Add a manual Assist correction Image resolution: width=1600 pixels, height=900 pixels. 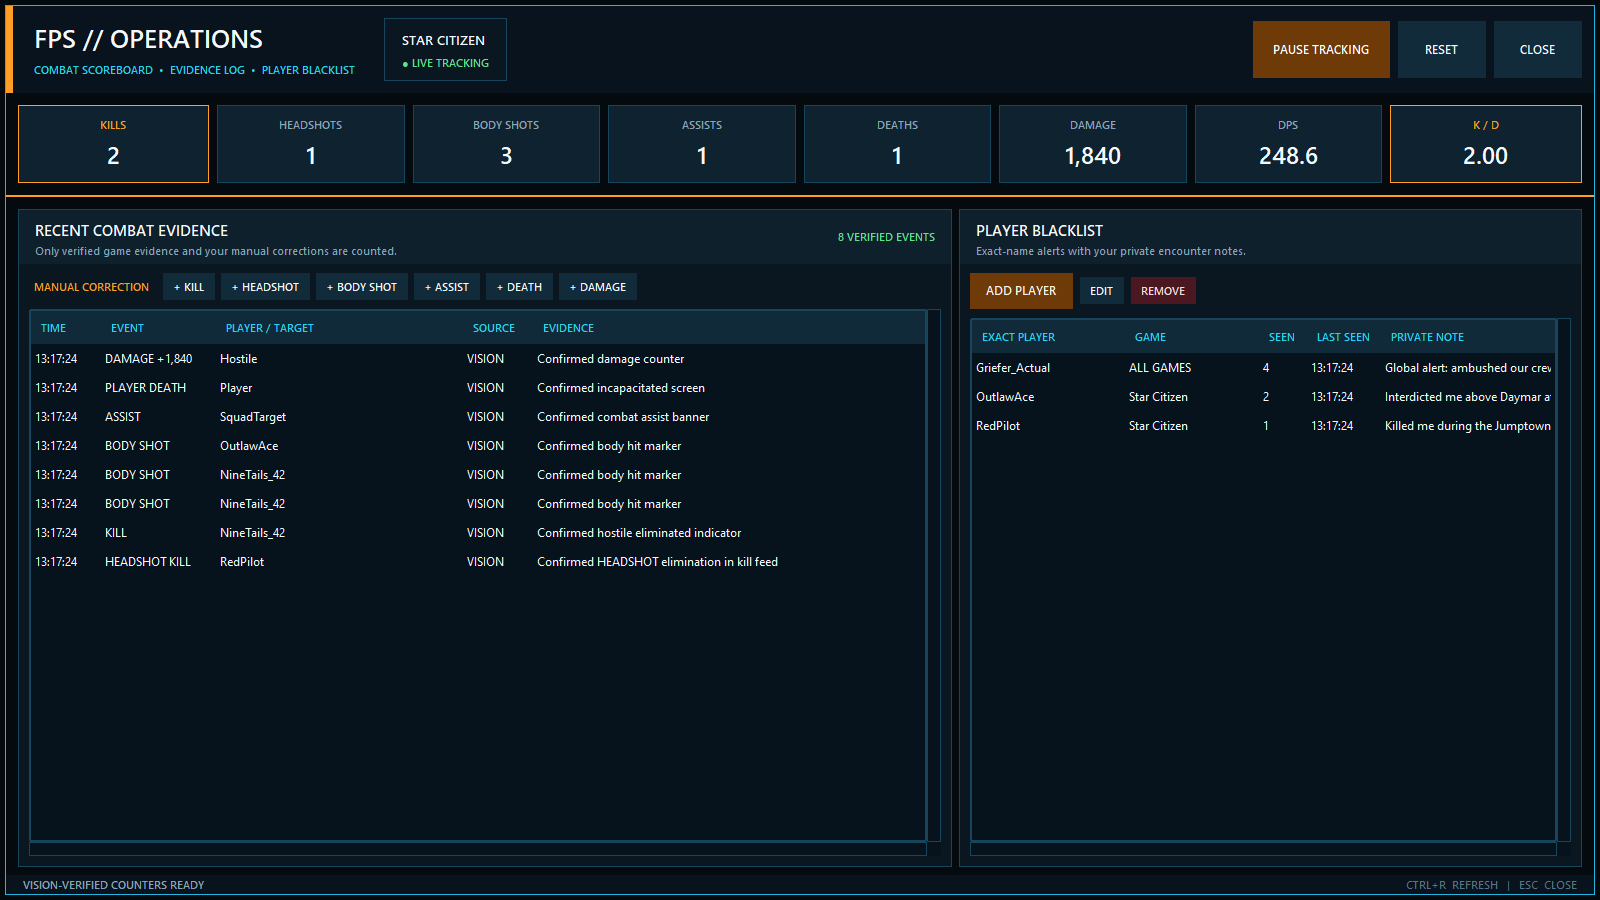pyautogui.click(x=447, y=287)
